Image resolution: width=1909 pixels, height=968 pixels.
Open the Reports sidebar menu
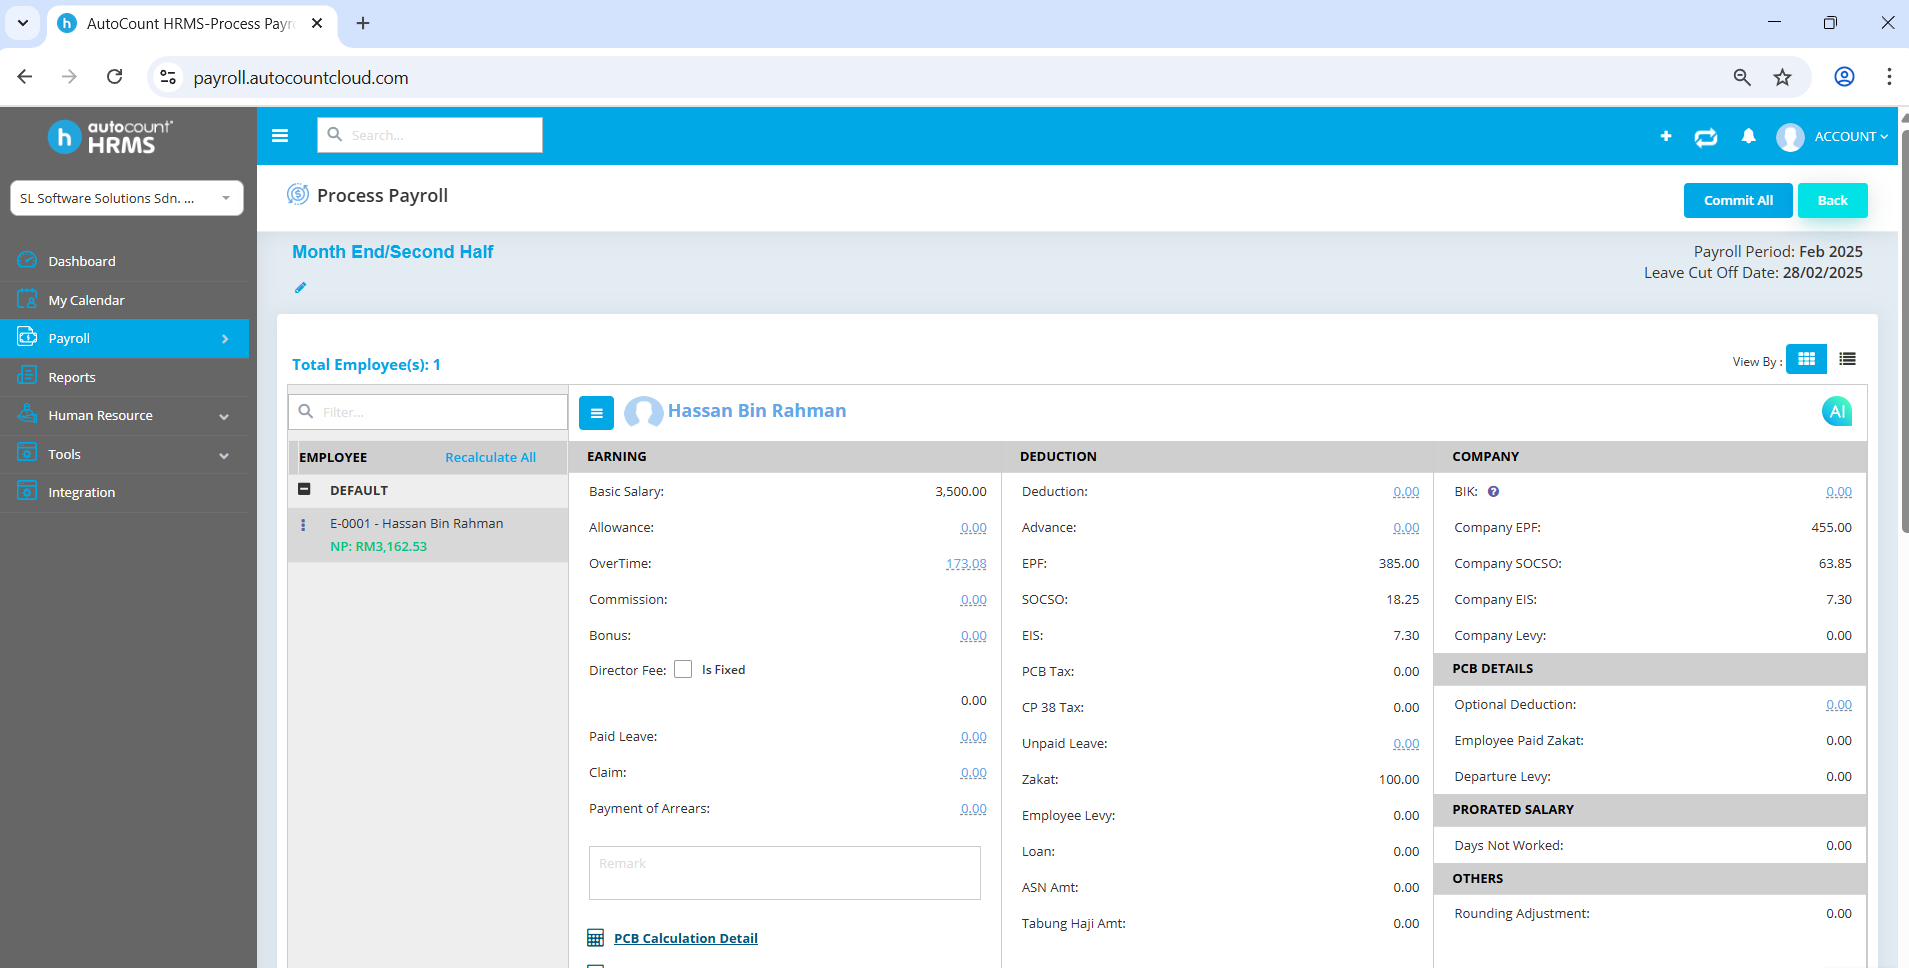[71, 376]
